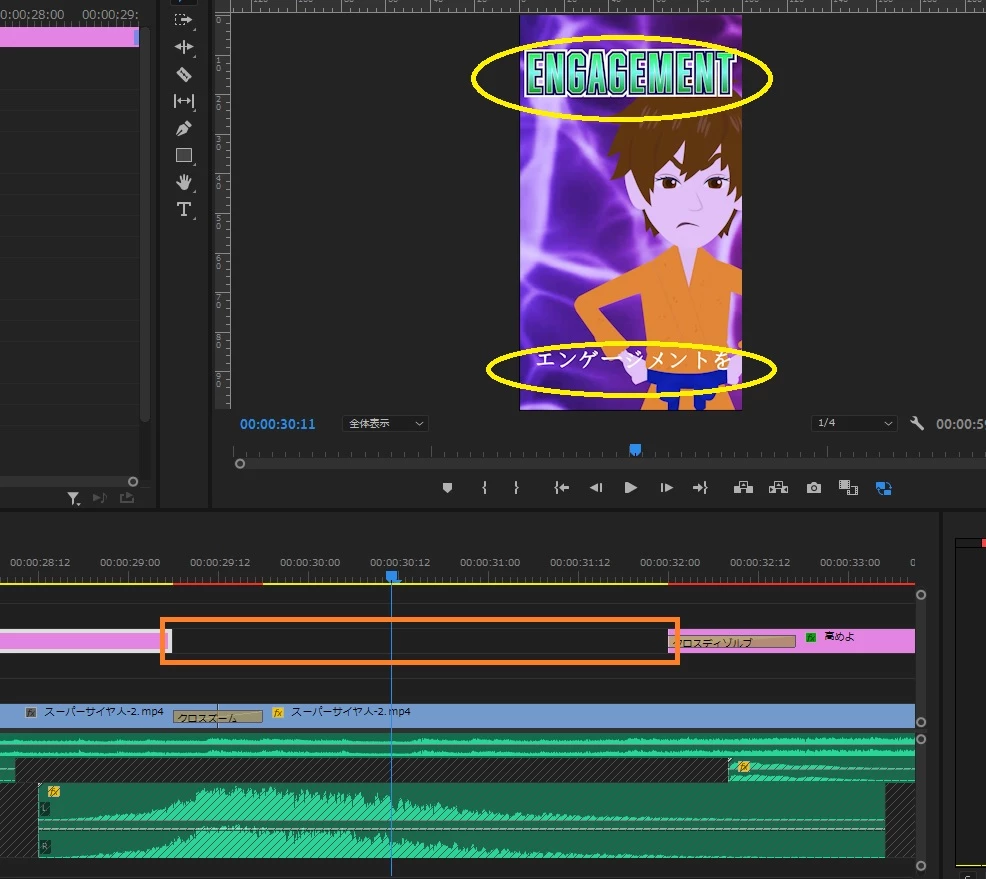
Task: Click the fx badge on bottom audio clip
Action: click(54, 792)
